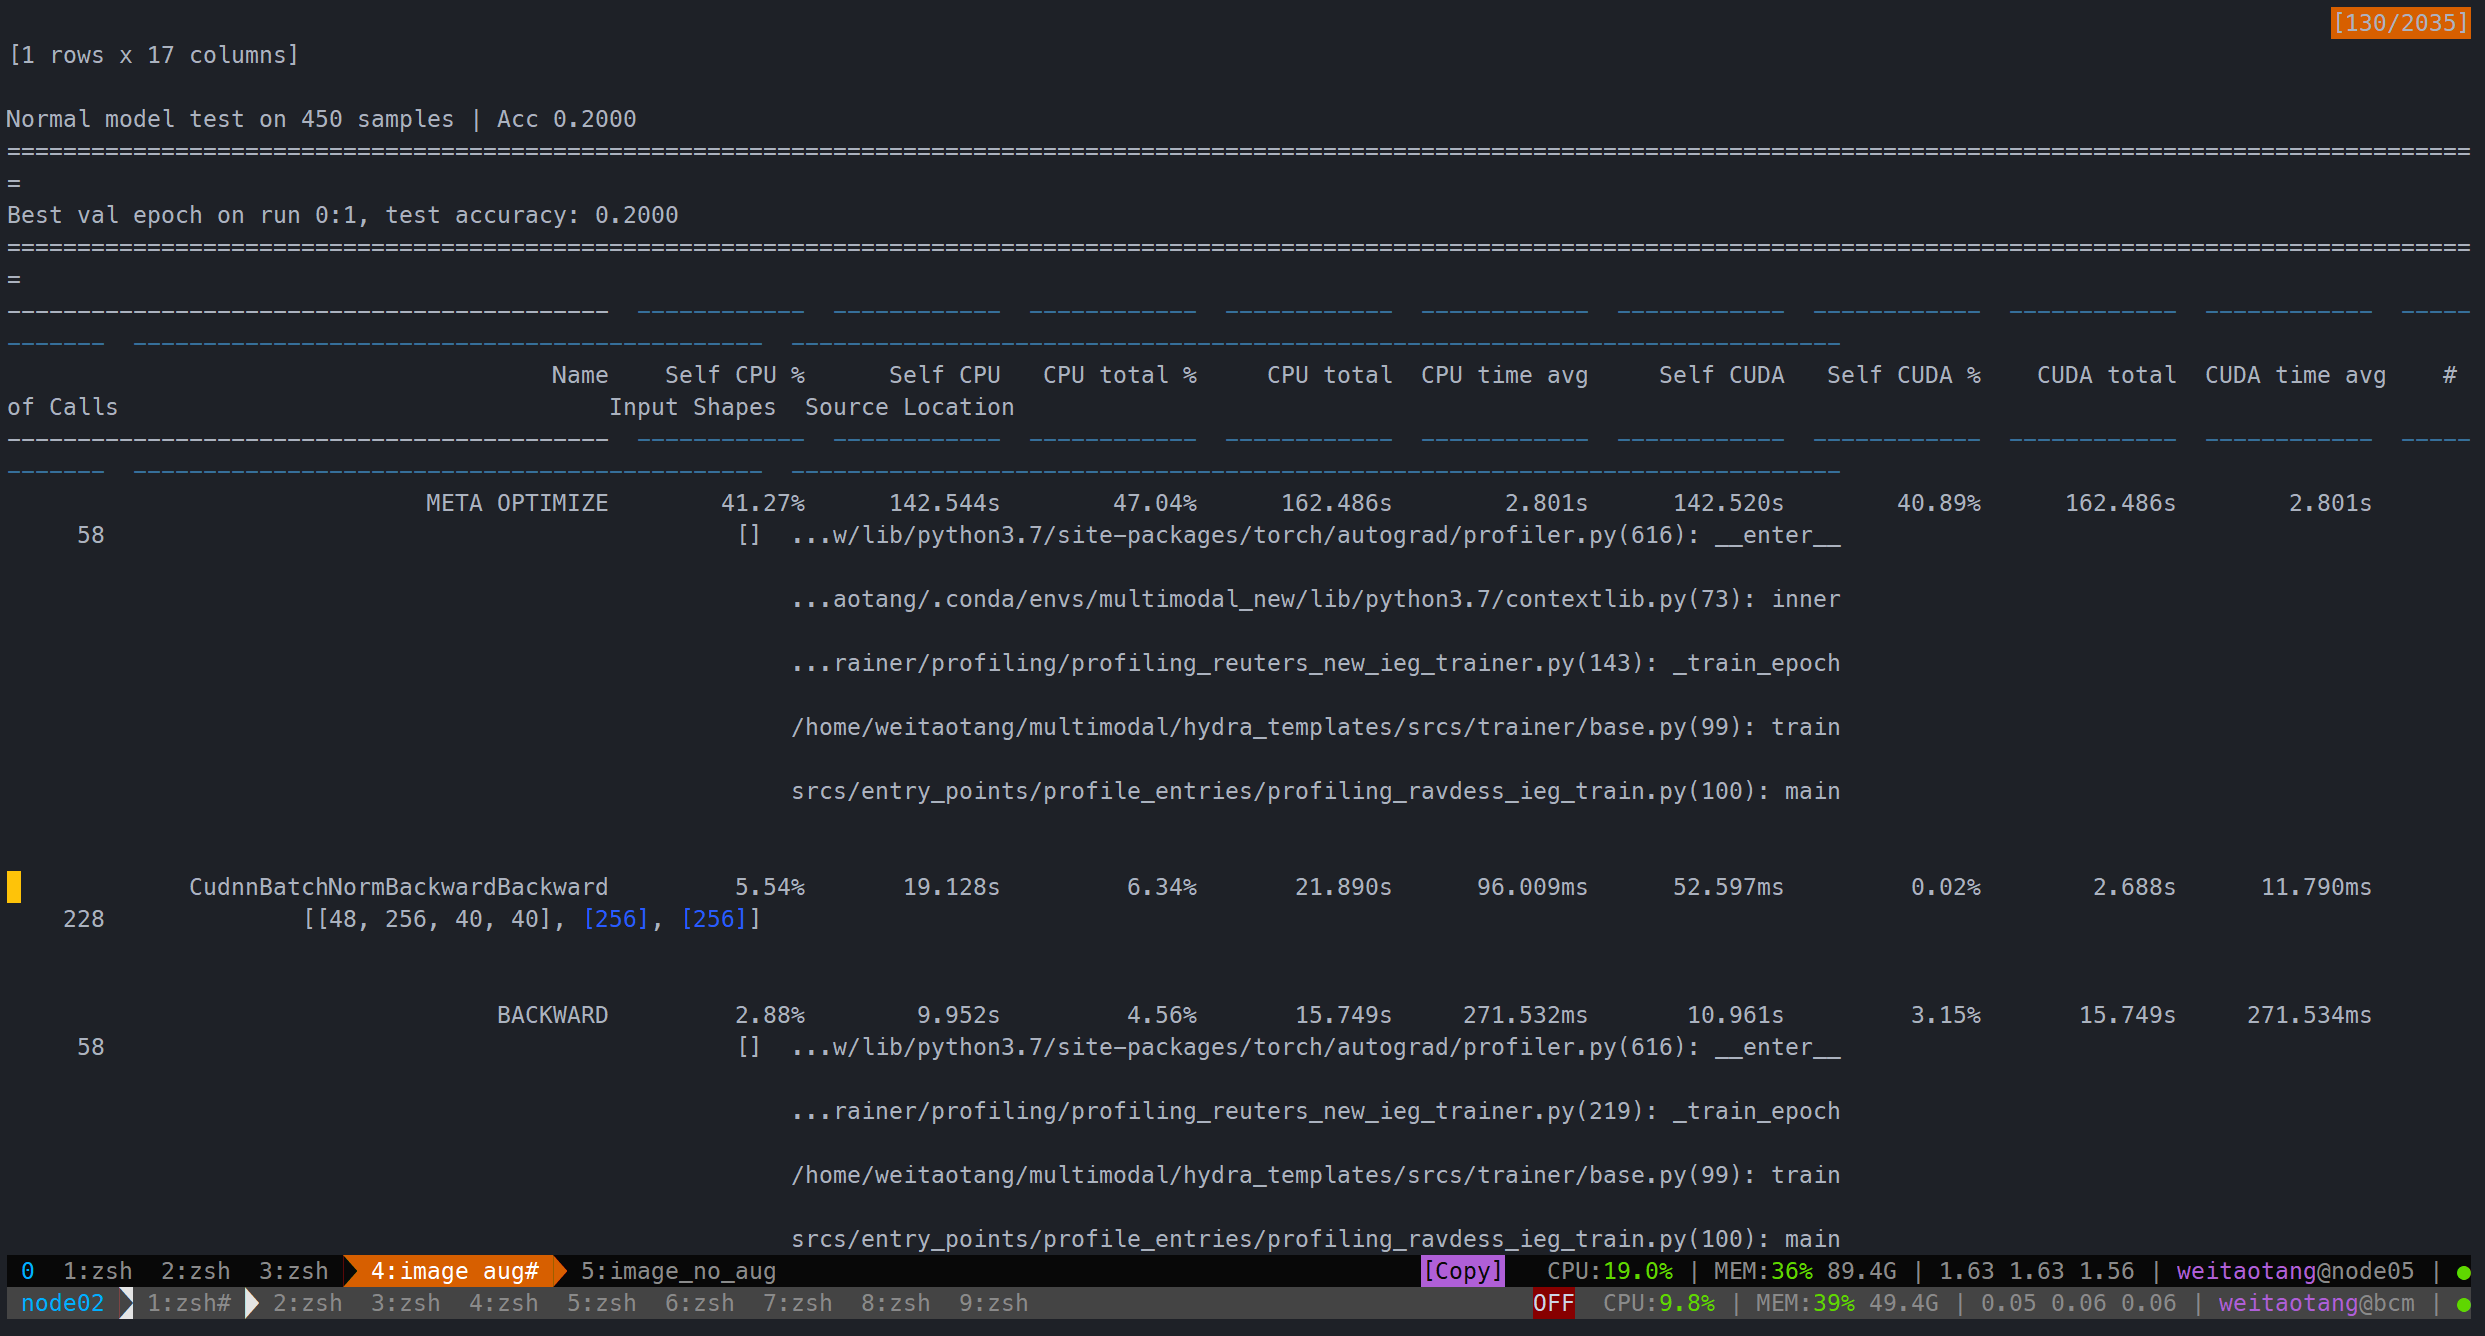The image size is (2485, 1336).
Task: Select 4:zsh window in node02 status bar
Action: (x=503, y=1303)
